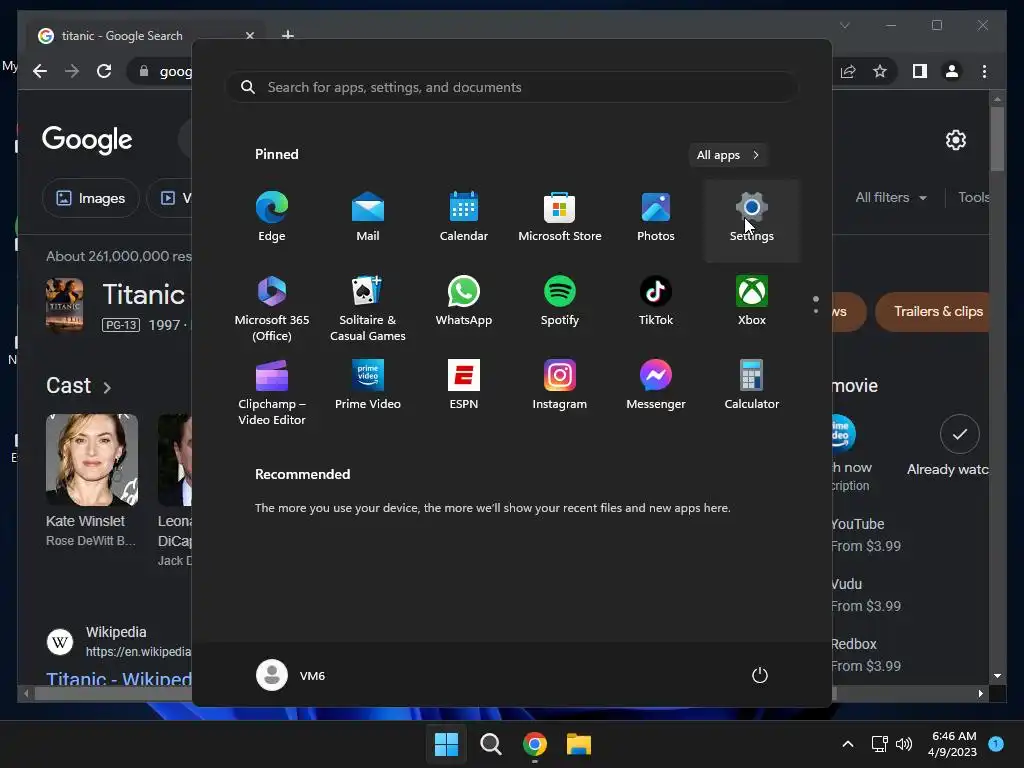Open volume control in system tray

coord(904,744)
